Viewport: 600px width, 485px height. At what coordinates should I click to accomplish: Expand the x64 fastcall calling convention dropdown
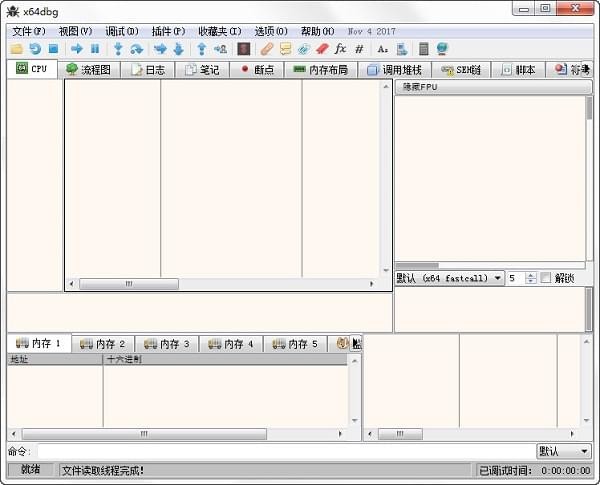coord(449,278)
